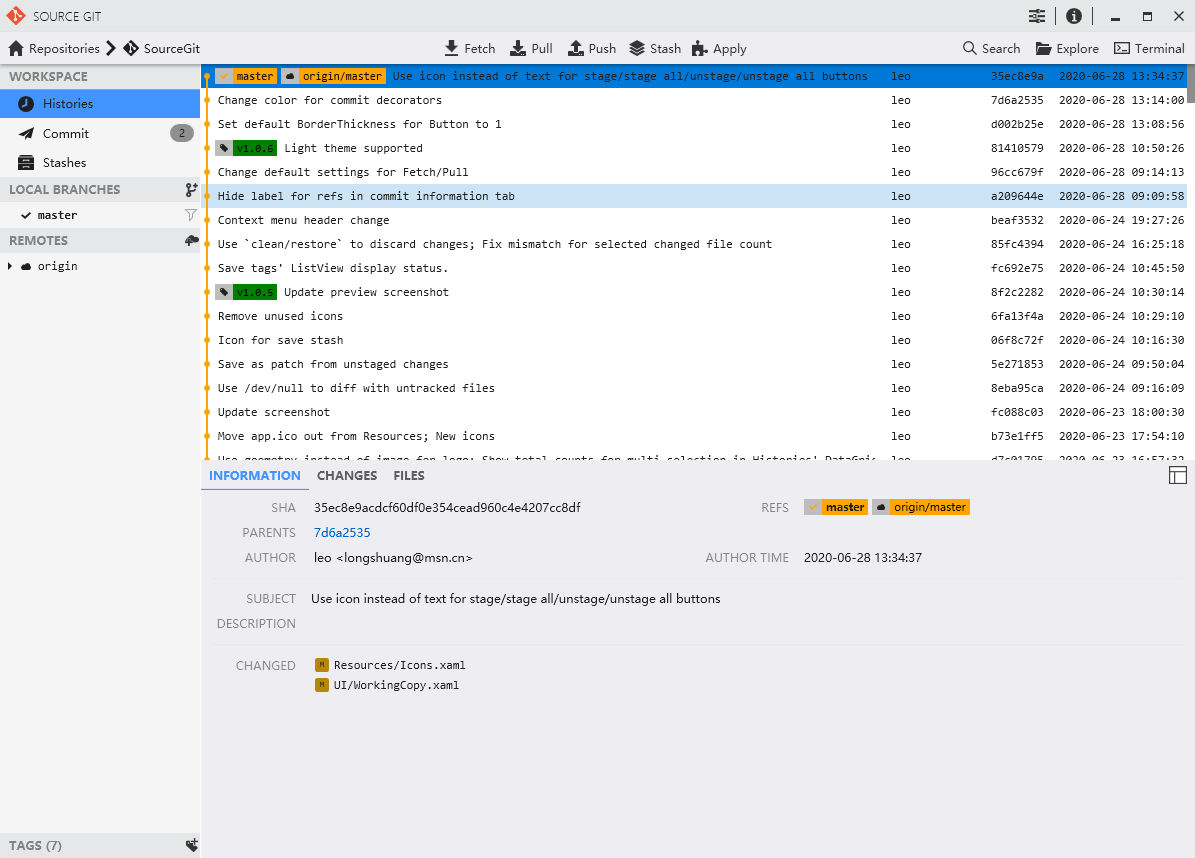Expand the origin remote tree node
This screenshot has width=1195, height=858.
pos(11,266)
